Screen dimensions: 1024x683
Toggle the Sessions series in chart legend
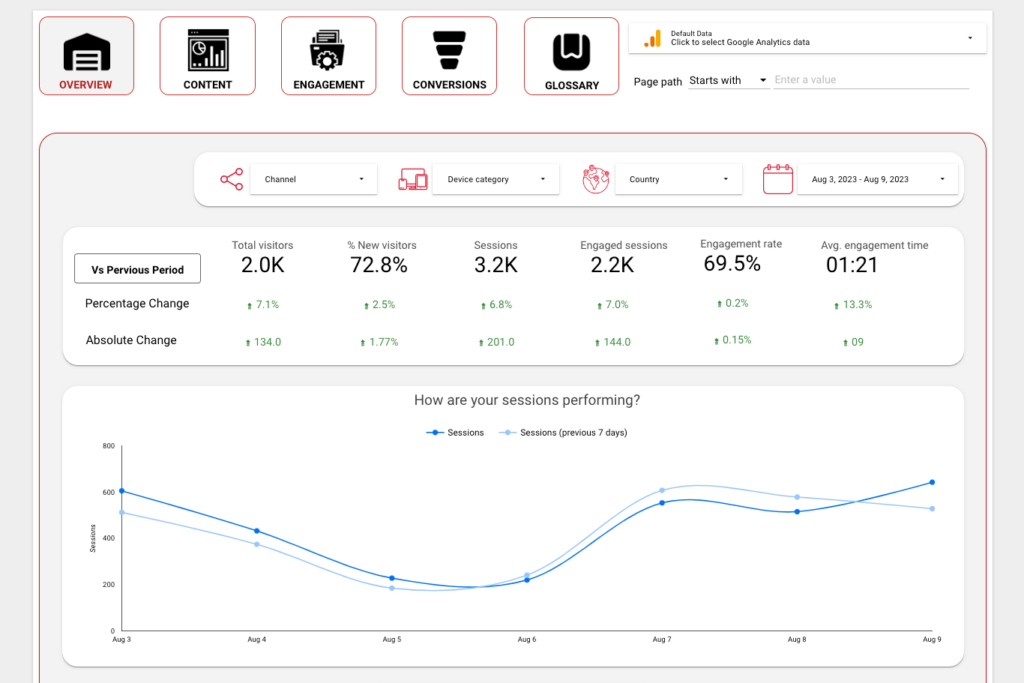(456, 433)
